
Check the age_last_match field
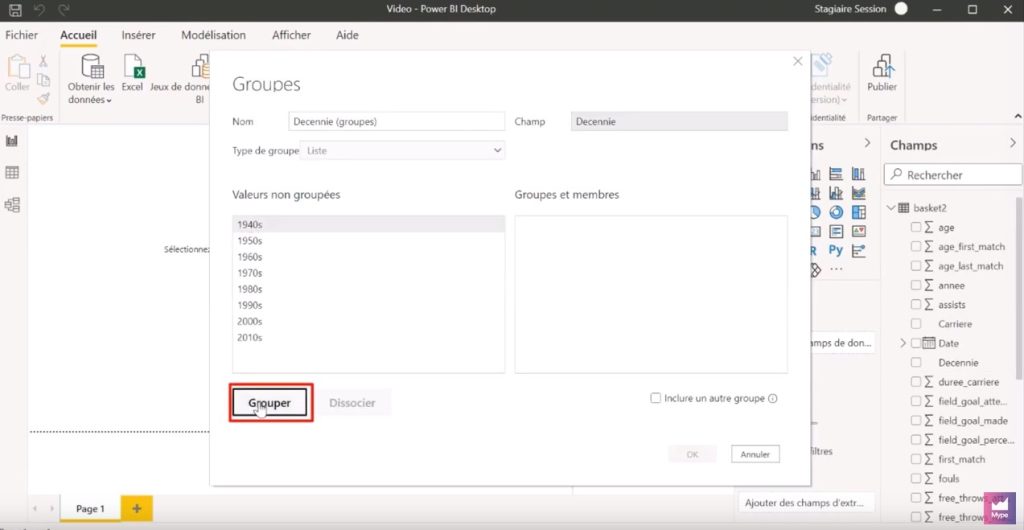point(916,266)
